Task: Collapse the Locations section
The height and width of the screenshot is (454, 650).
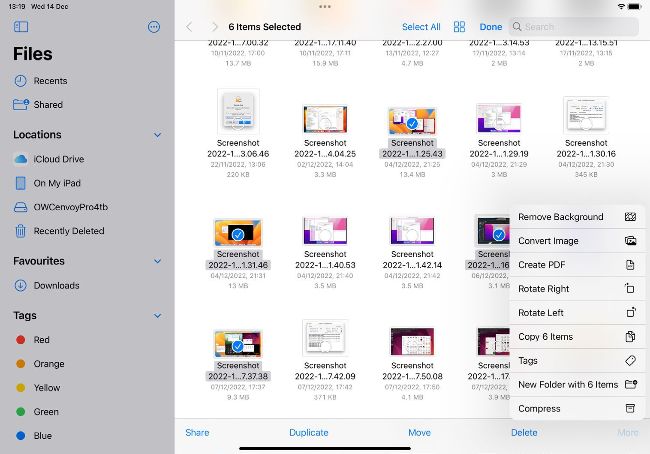Action: (157, 135)
